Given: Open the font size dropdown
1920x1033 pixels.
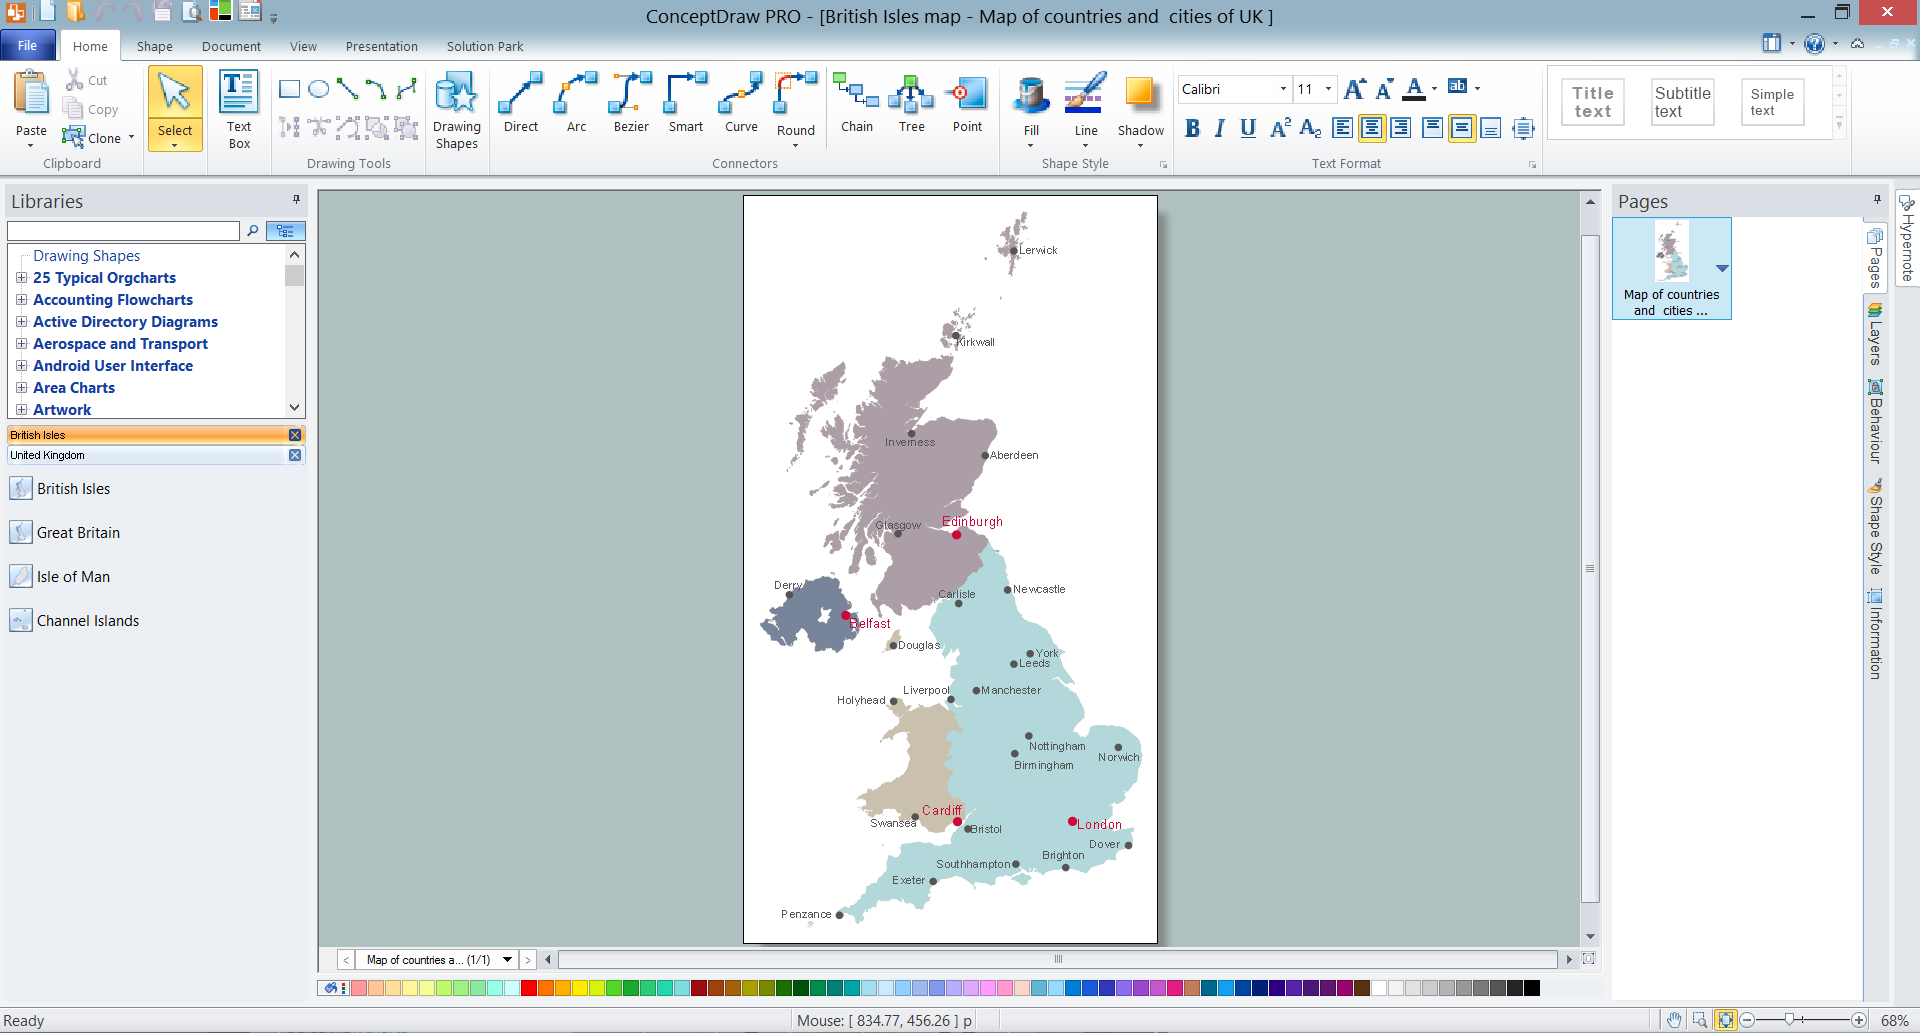Looking at the screenshot, I should click(1327, 89).
